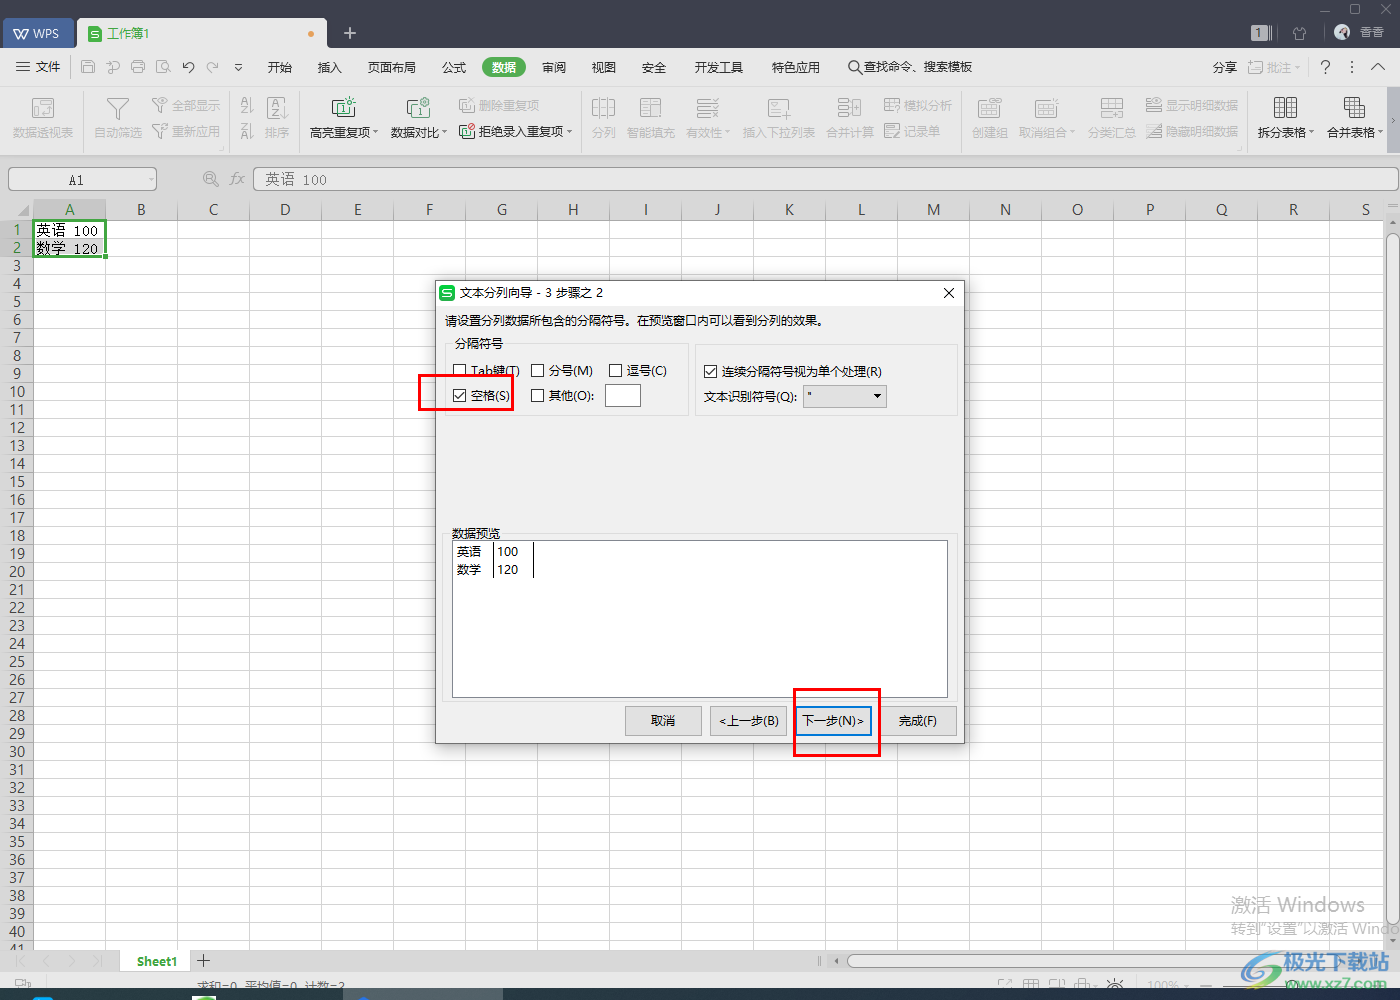Click the 创建组 group icon
Viewport: 1400px width, 1000px height.
990,108
